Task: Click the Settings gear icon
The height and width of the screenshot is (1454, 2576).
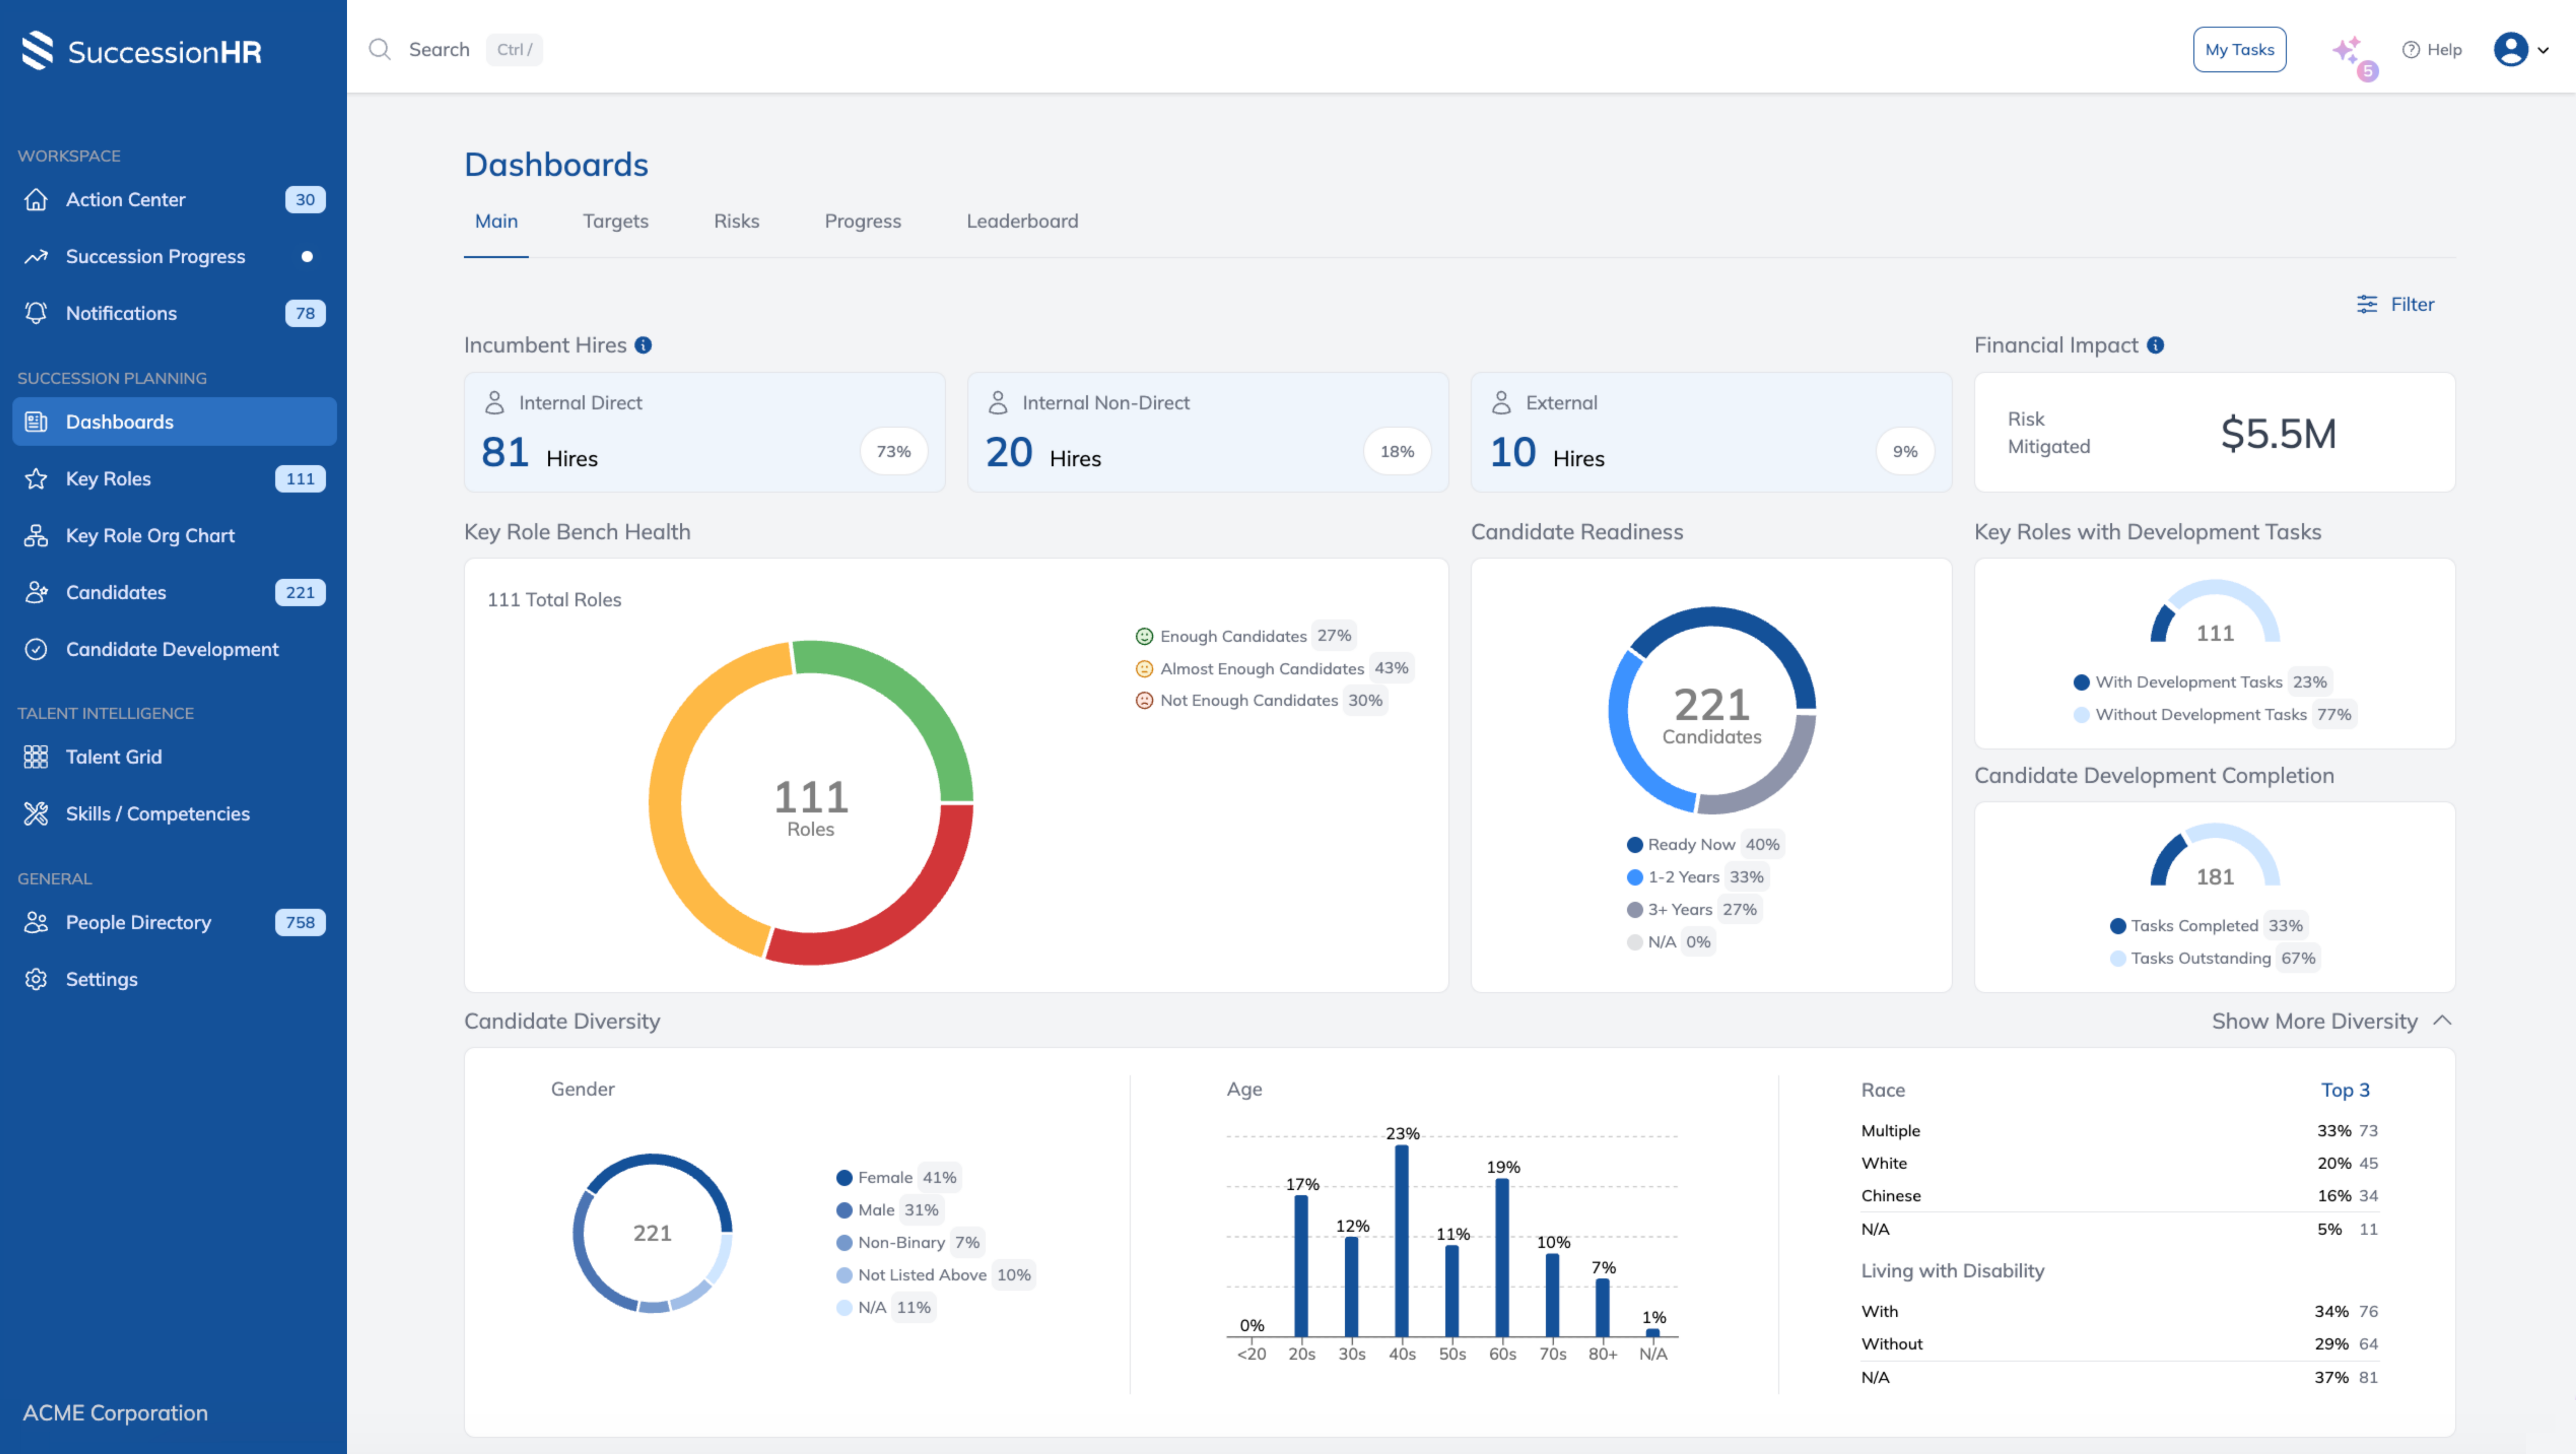Action: point(36,979)
